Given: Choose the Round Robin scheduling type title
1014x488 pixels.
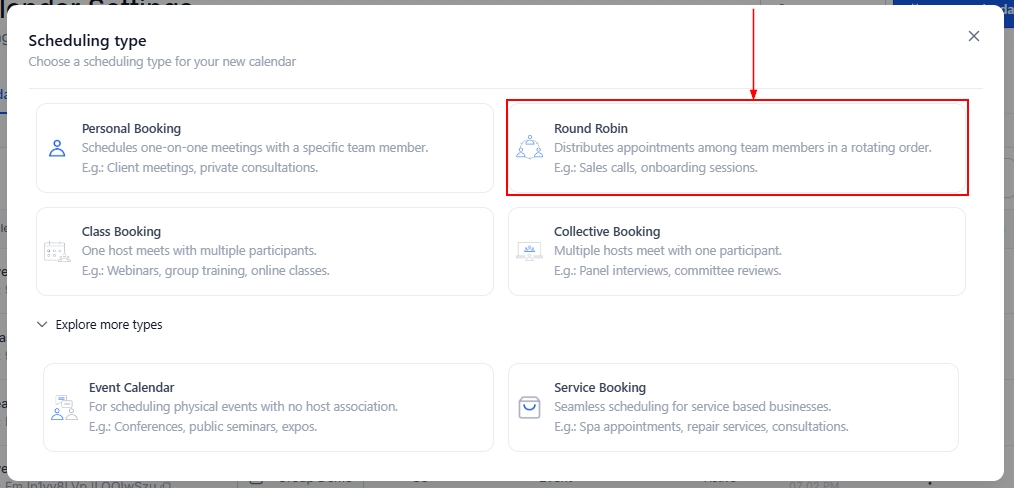Looking at the screenshot, I should pos(590,128).
